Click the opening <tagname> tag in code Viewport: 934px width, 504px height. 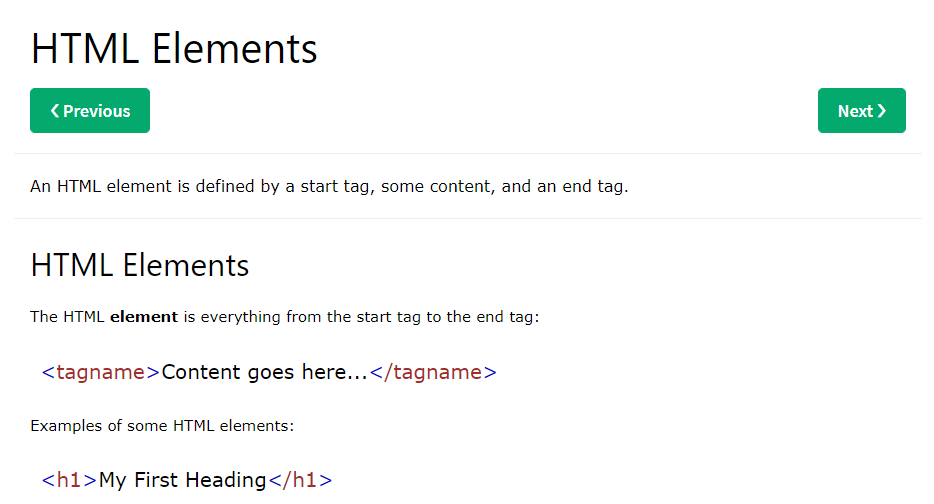point(100,373)
